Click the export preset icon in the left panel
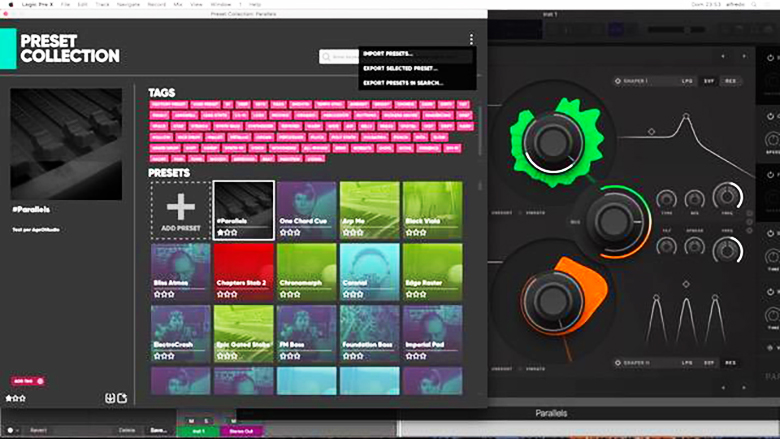The image size is (780, 439). tap(122, 398)
